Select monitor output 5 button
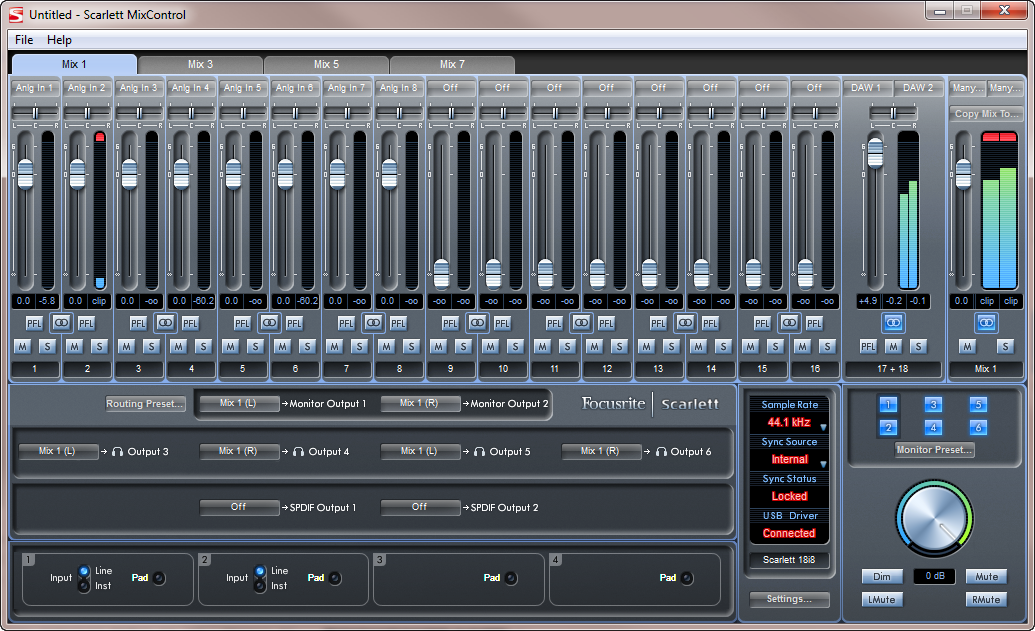The height and width of the screenshot is (631, 1035). (x=978, y=405)
